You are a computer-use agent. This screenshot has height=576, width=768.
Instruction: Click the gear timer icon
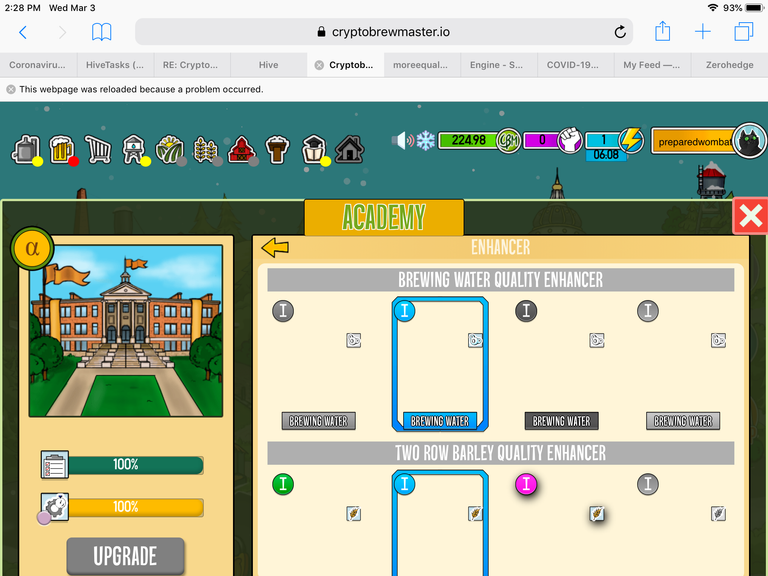[54, 507]
